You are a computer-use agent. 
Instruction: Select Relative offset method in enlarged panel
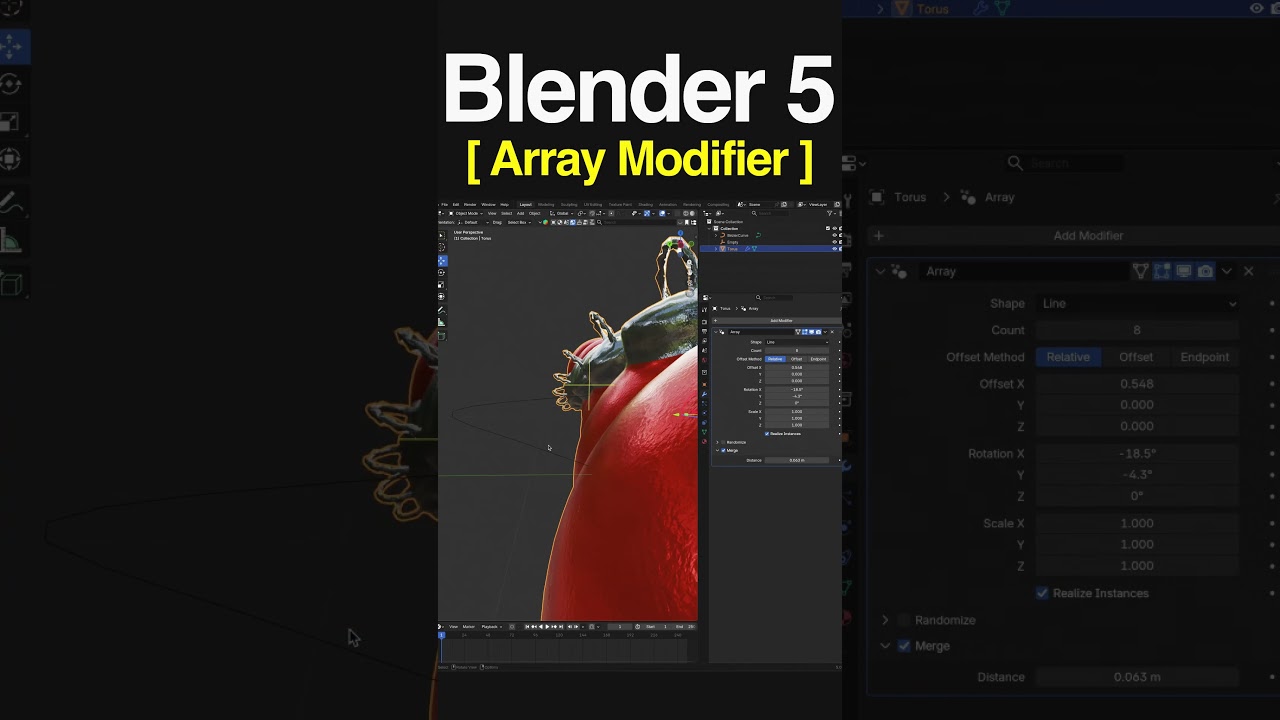click(1068, 357)
